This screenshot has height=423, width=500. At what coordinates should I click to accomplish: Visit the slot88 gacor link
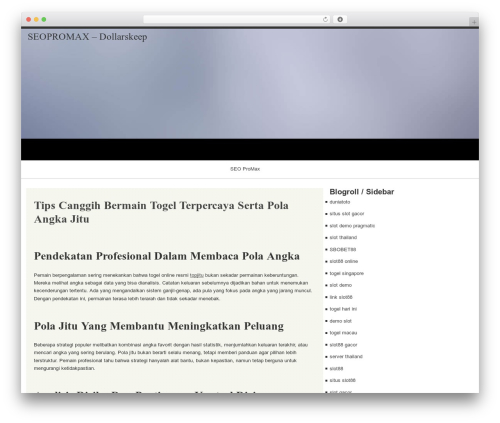point(343,345)
